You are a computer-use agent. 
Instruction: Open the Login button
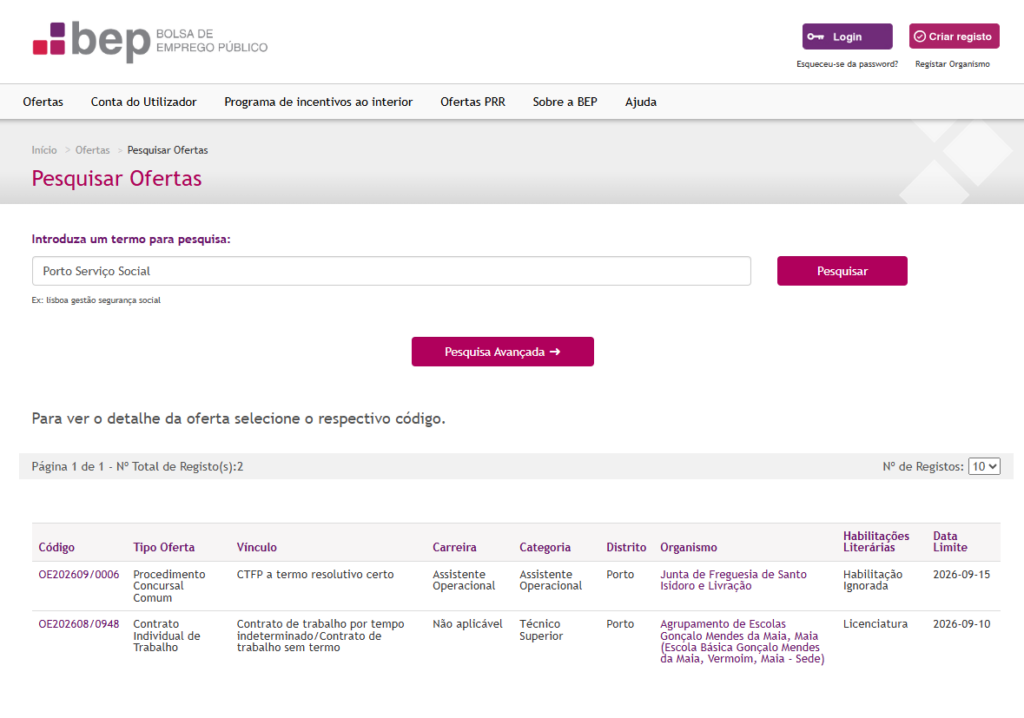pos(847,37)
